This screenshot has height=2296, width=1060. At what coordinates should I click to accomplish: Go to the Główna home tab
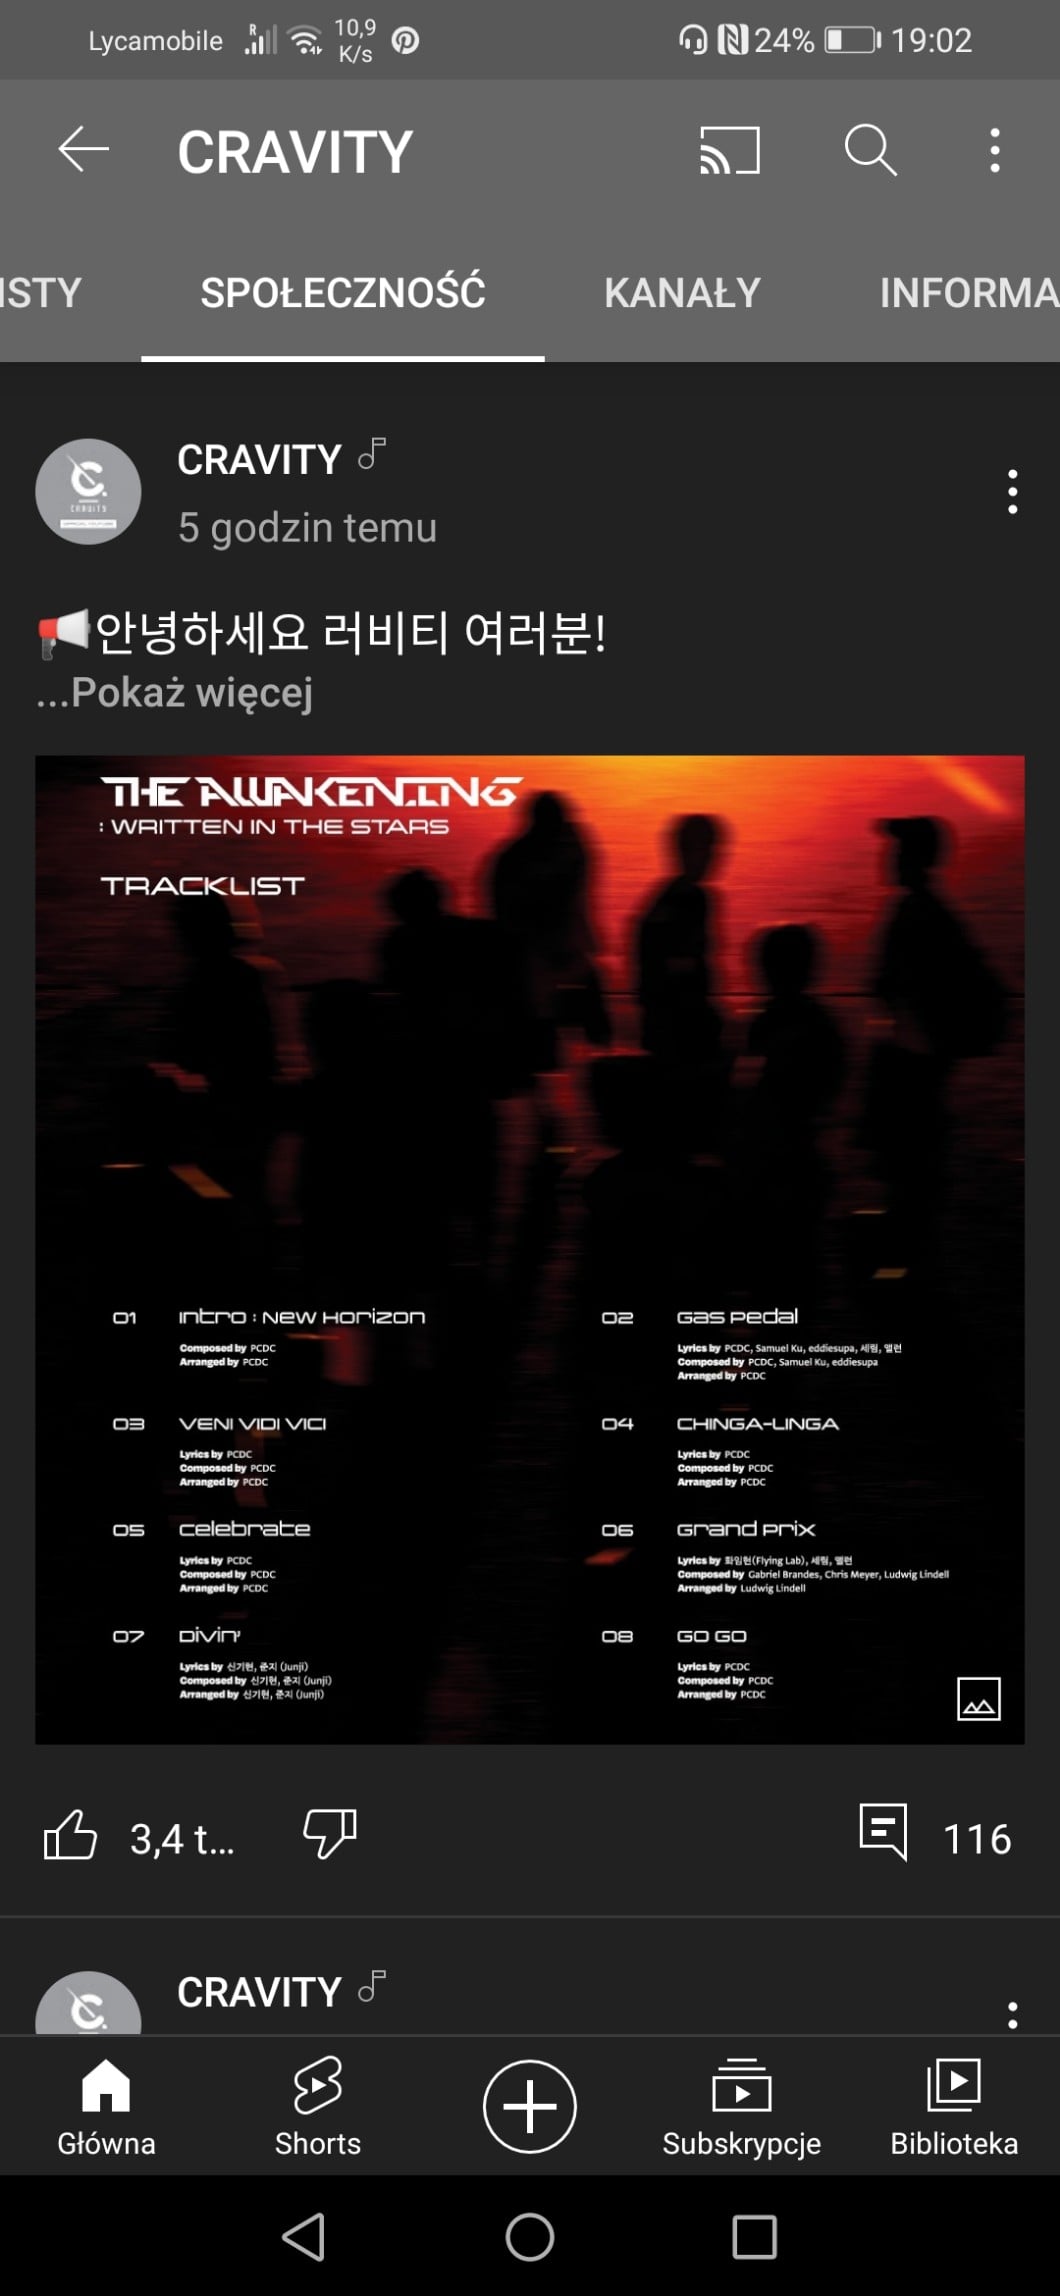[x=106, y=2106]
